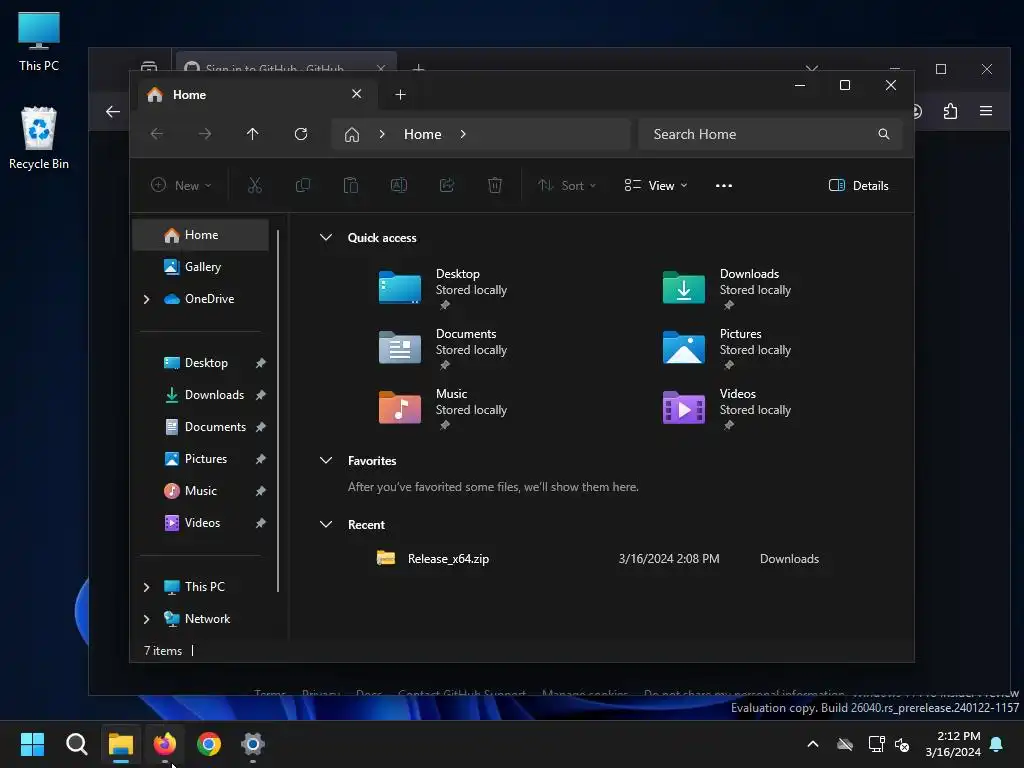Open the Downloads folder in Quick access
1024x768 pixels.
[x=728, y=287]
